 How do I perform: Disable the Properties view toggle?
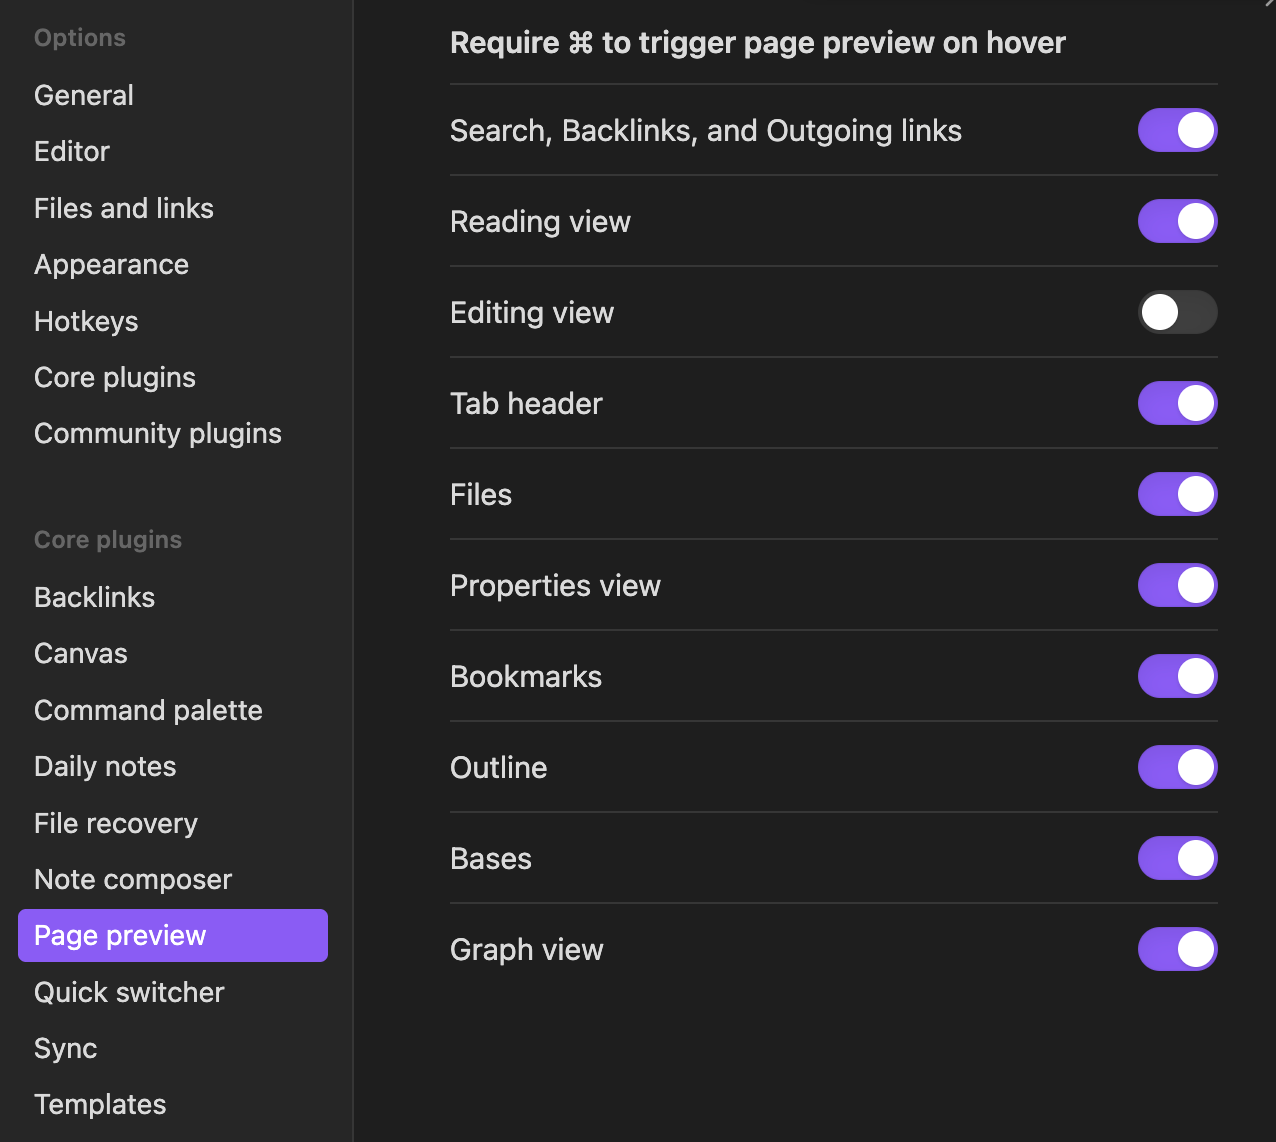point(1177,585)
